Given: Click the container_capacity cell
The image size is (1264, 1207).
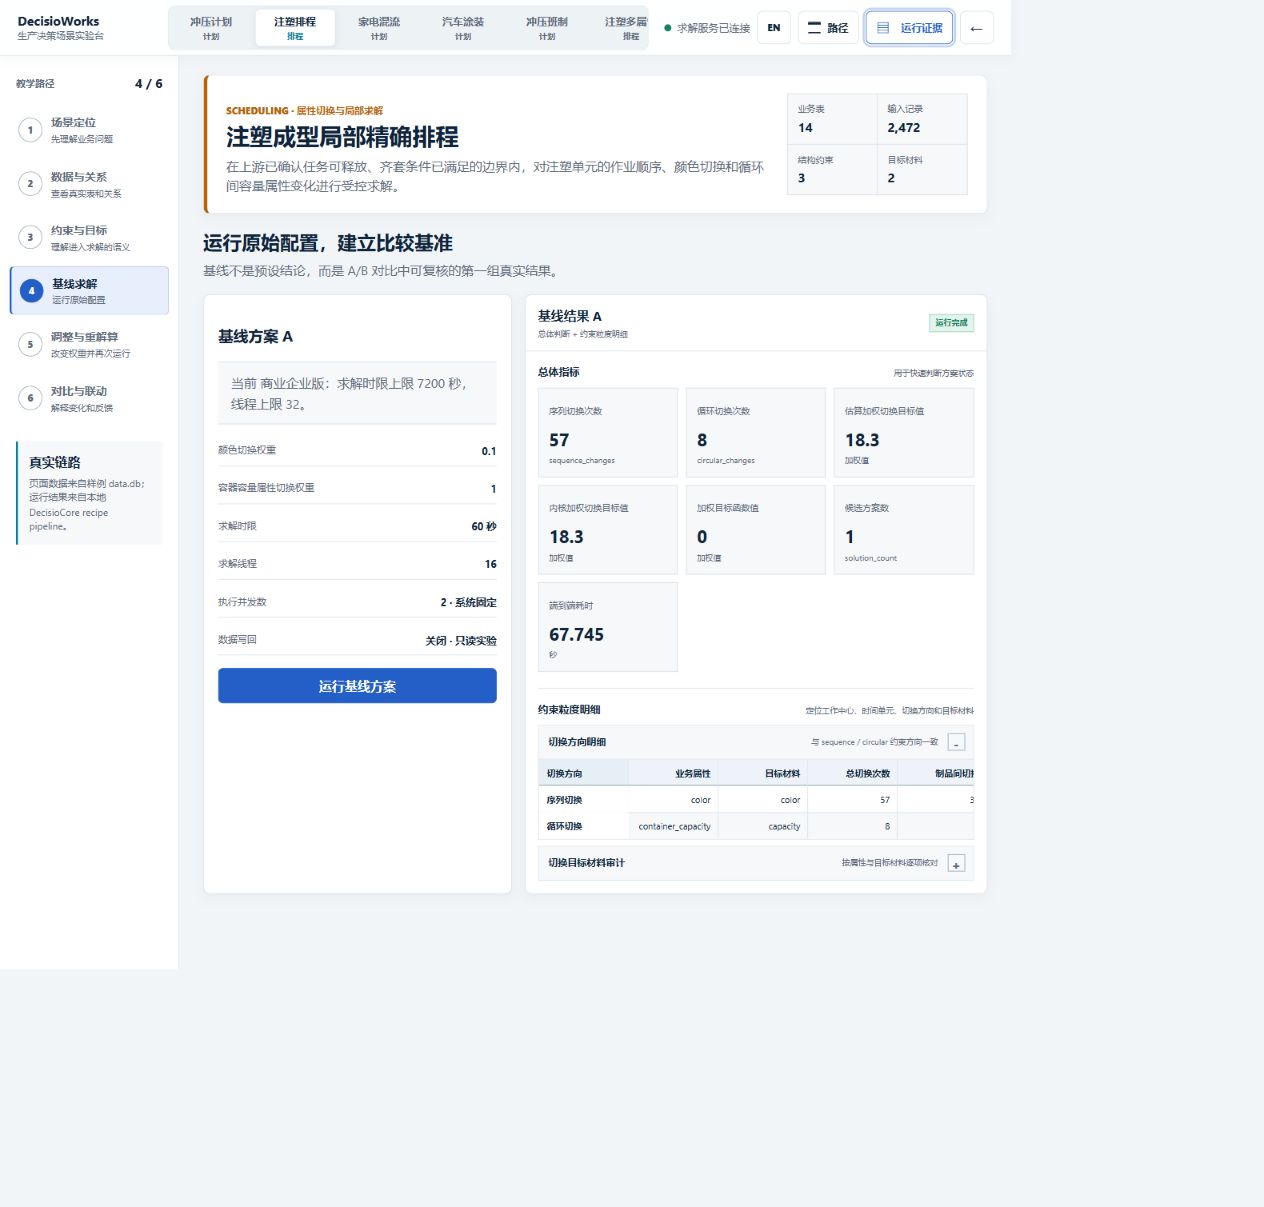Looking at the screenshot, I should [x=674, y=826].
